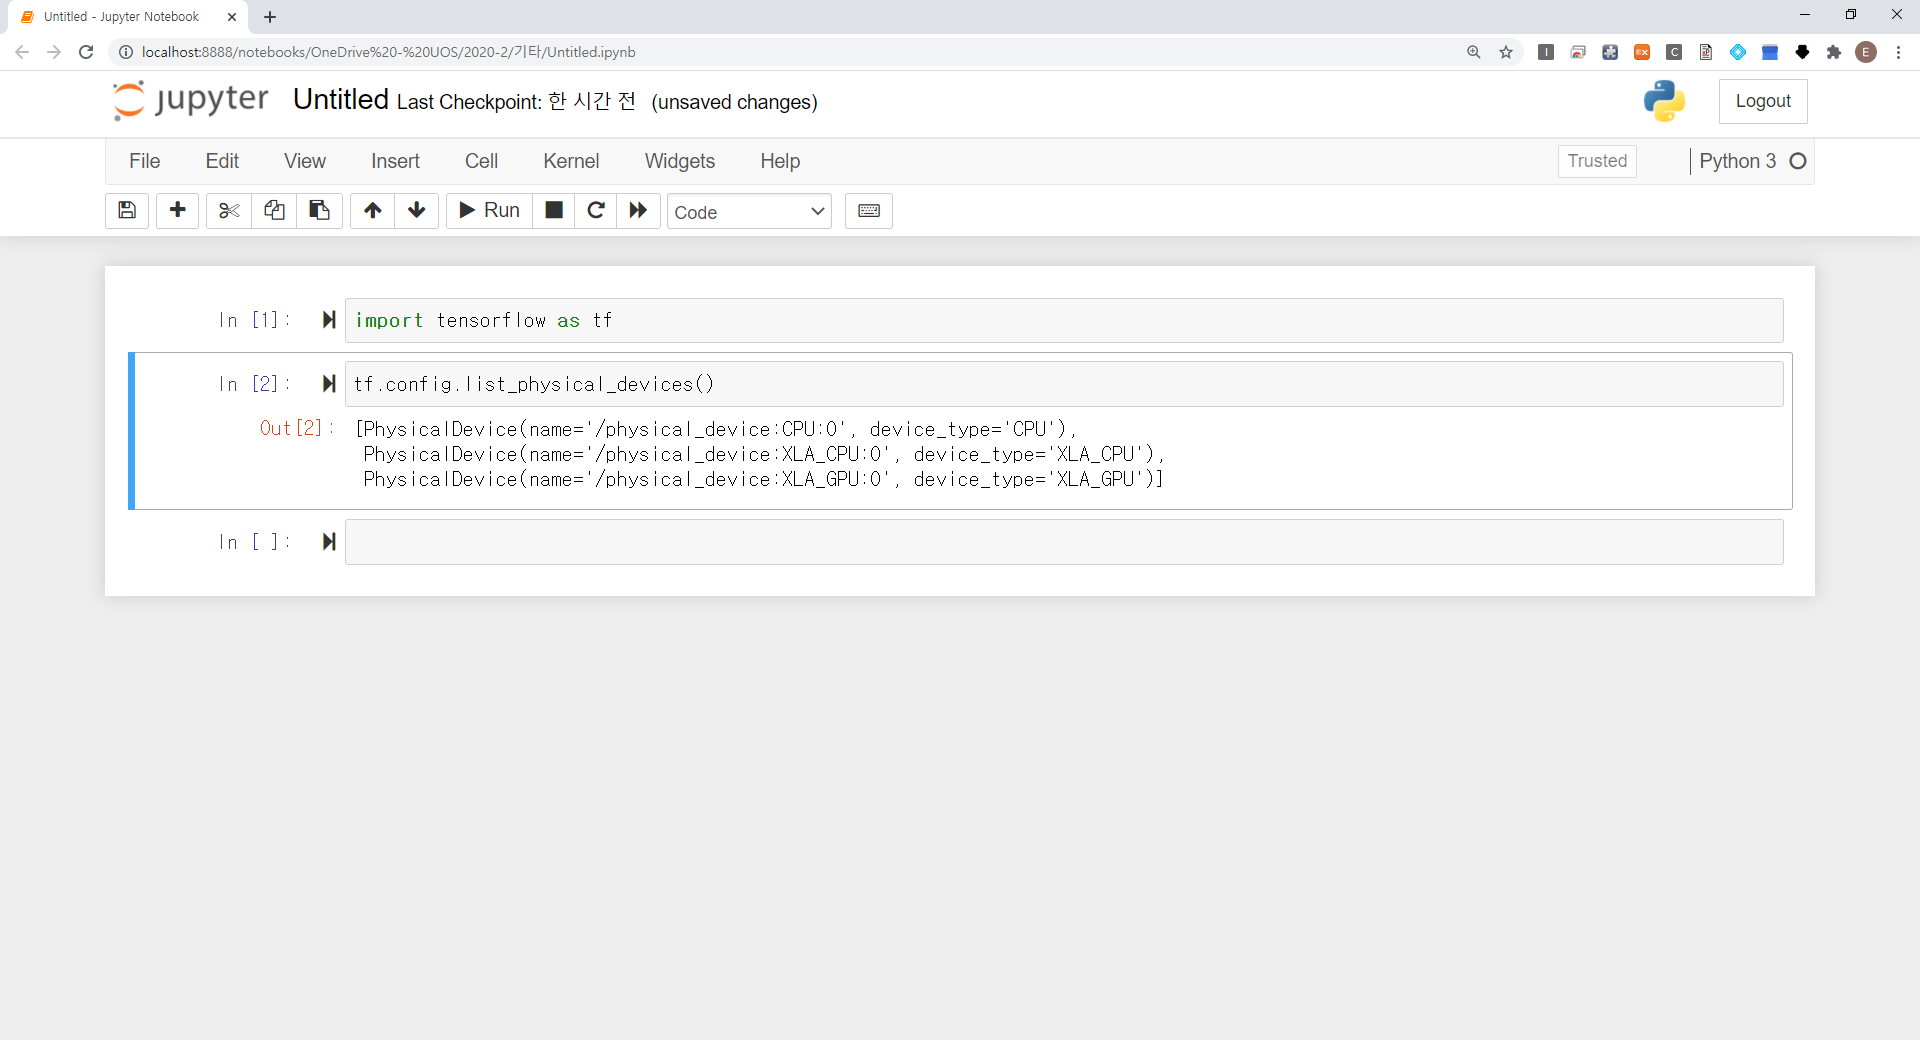The width and height of the screenshot is (1920, 1040).
Task: Run cell In [2] with its run icon
Action: click(x=329, y=384)
